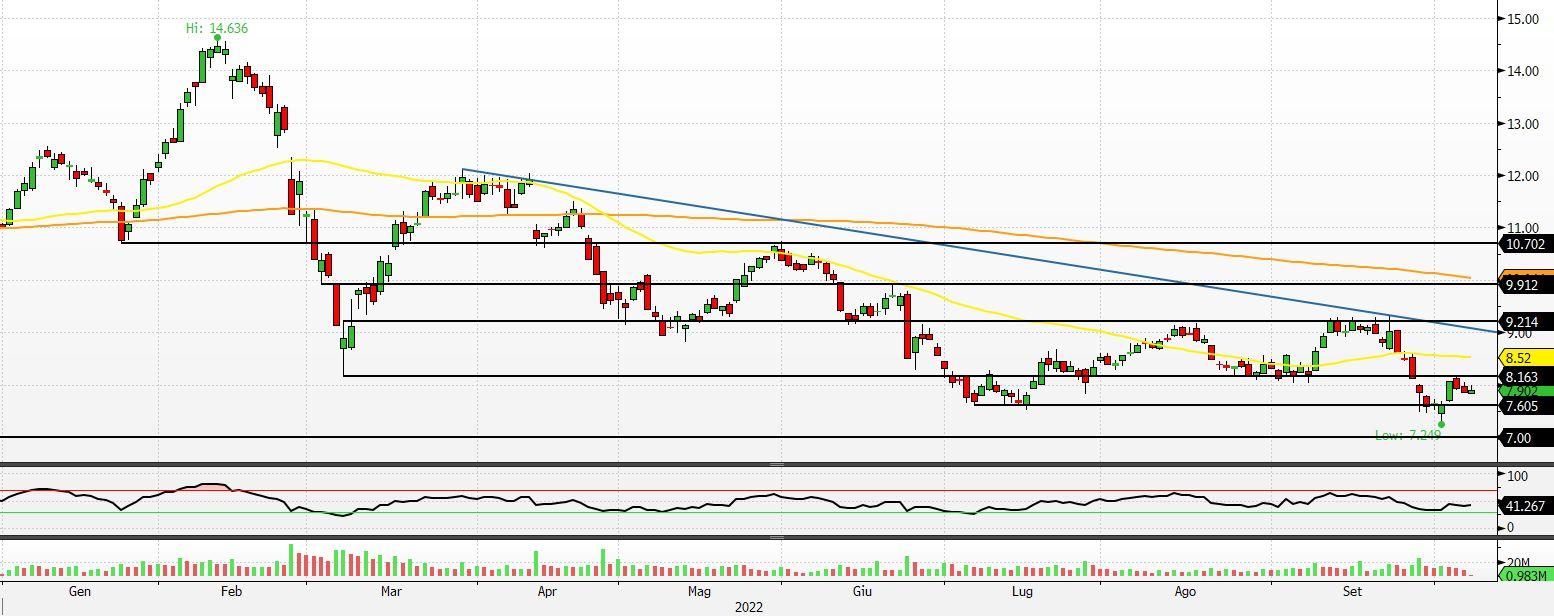
Task: Click the 10.702 price level label
Action: 1526,243
